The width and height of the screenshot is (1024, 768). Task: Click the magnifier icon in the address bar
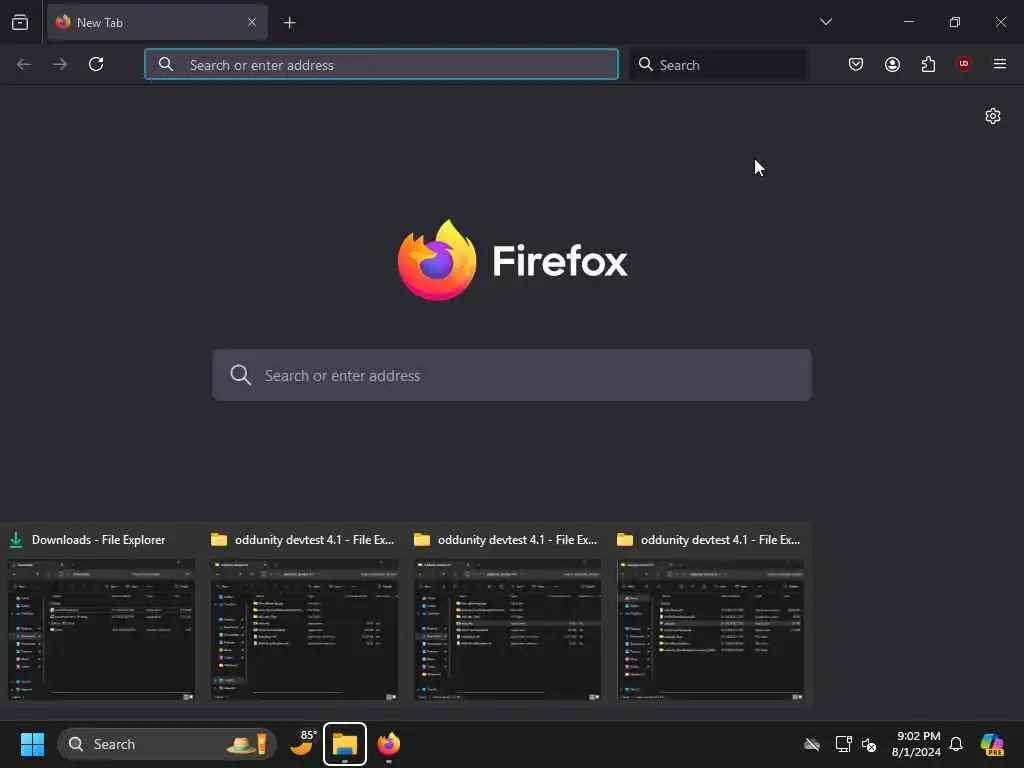coord(166,64)
